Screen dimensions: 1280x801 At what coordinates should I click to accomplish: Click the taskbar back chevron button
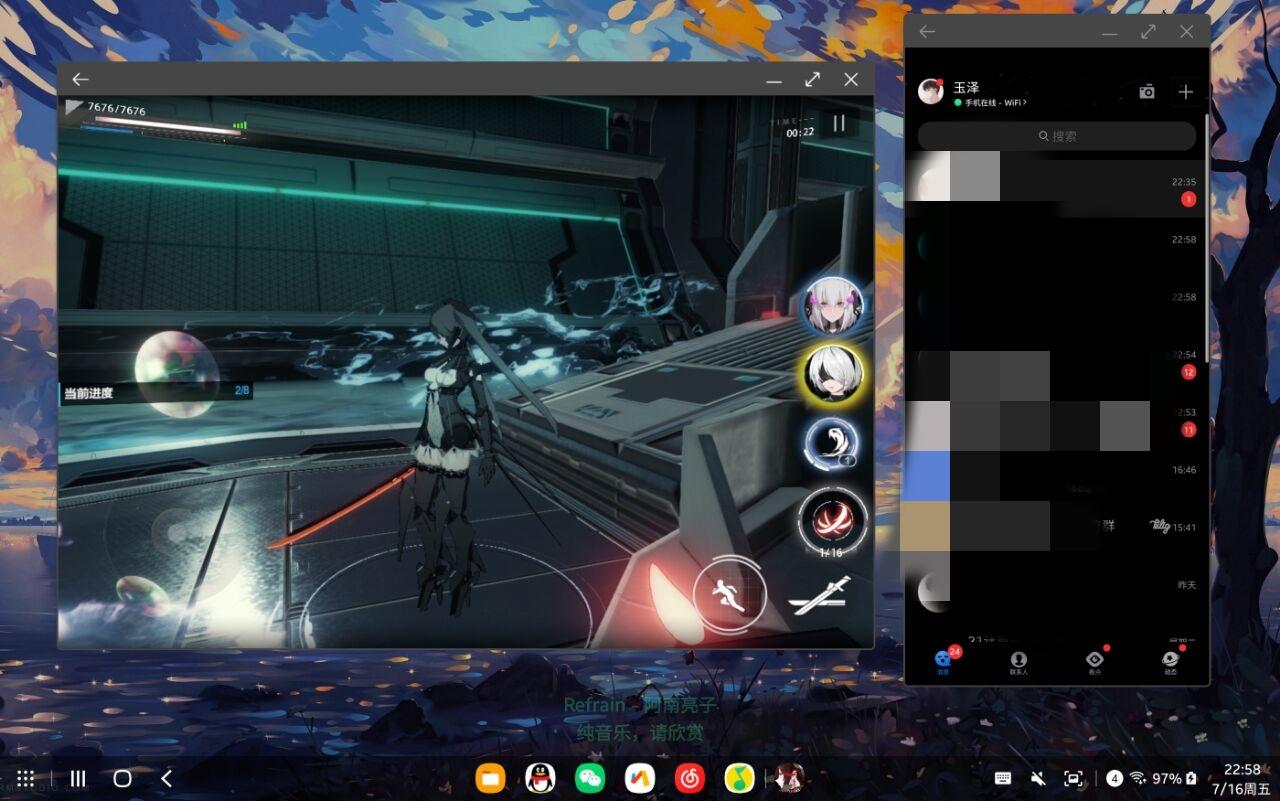coord(167,778)
